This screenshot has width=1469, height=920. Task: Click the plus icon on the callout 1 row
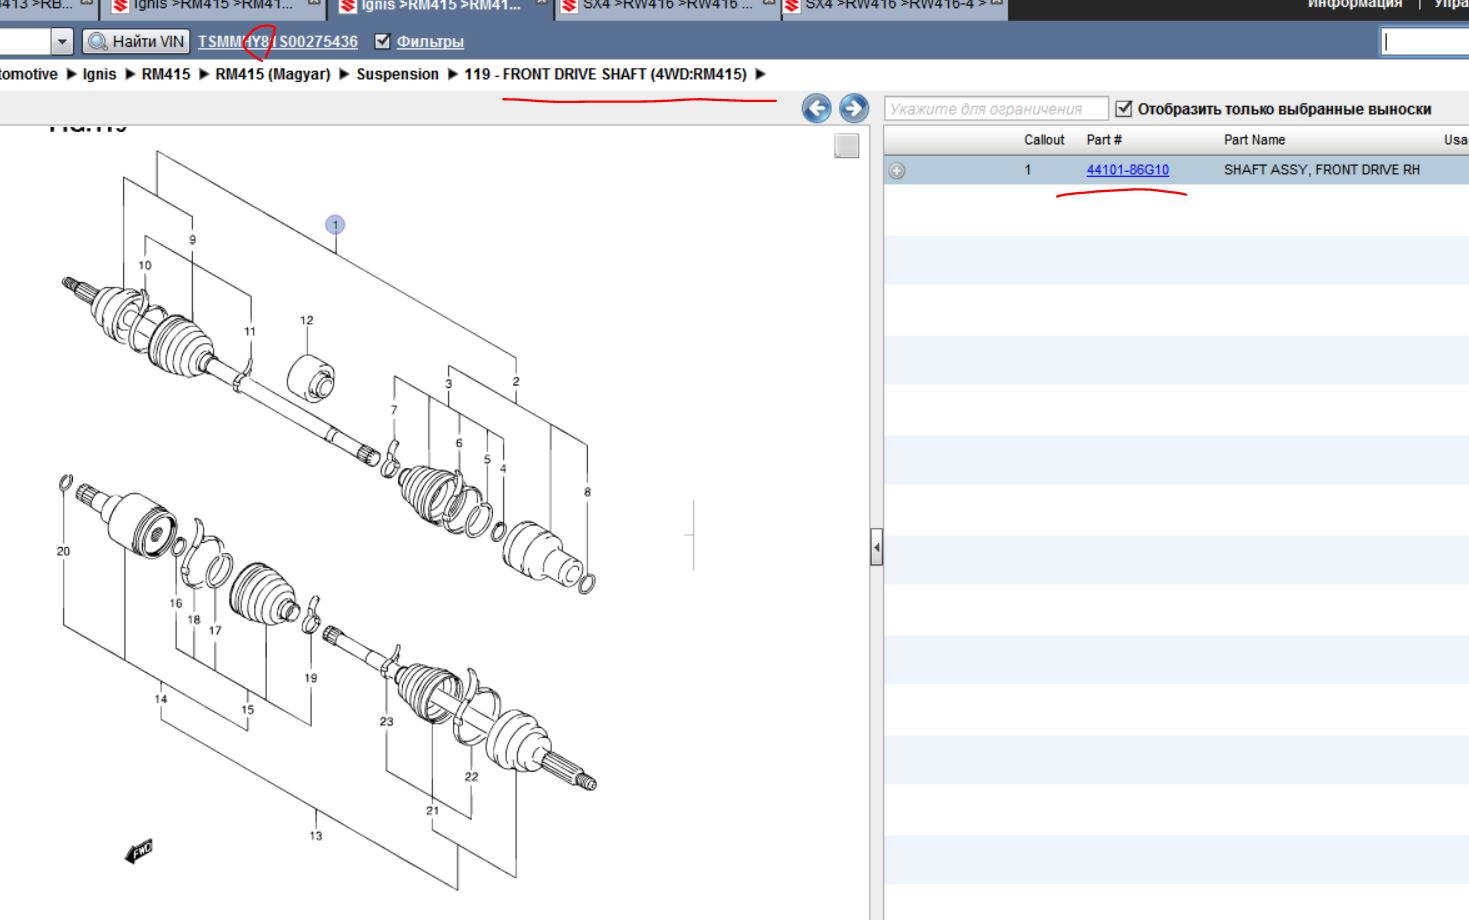click(x=897, y=171)
